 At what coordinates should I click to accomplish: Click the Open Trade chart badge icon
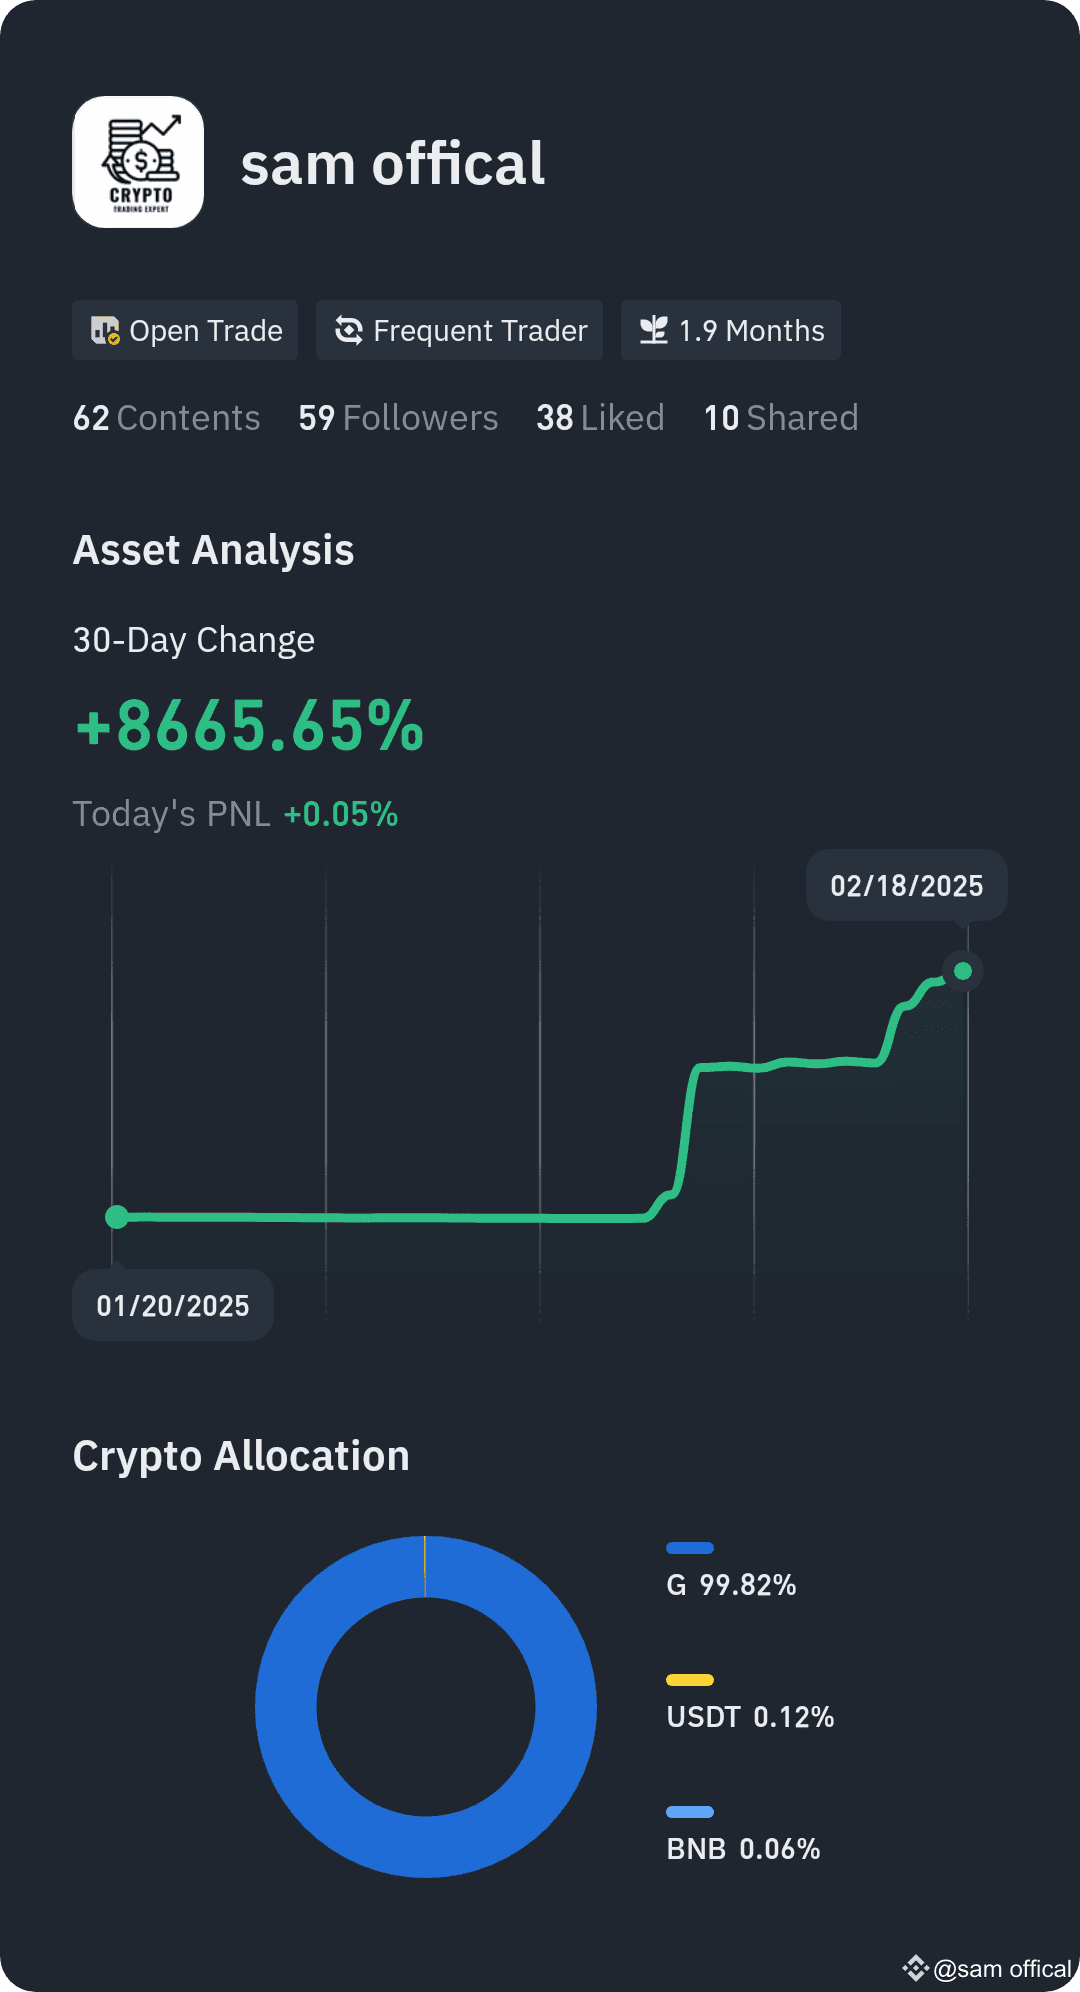click(x=108, y=330)
